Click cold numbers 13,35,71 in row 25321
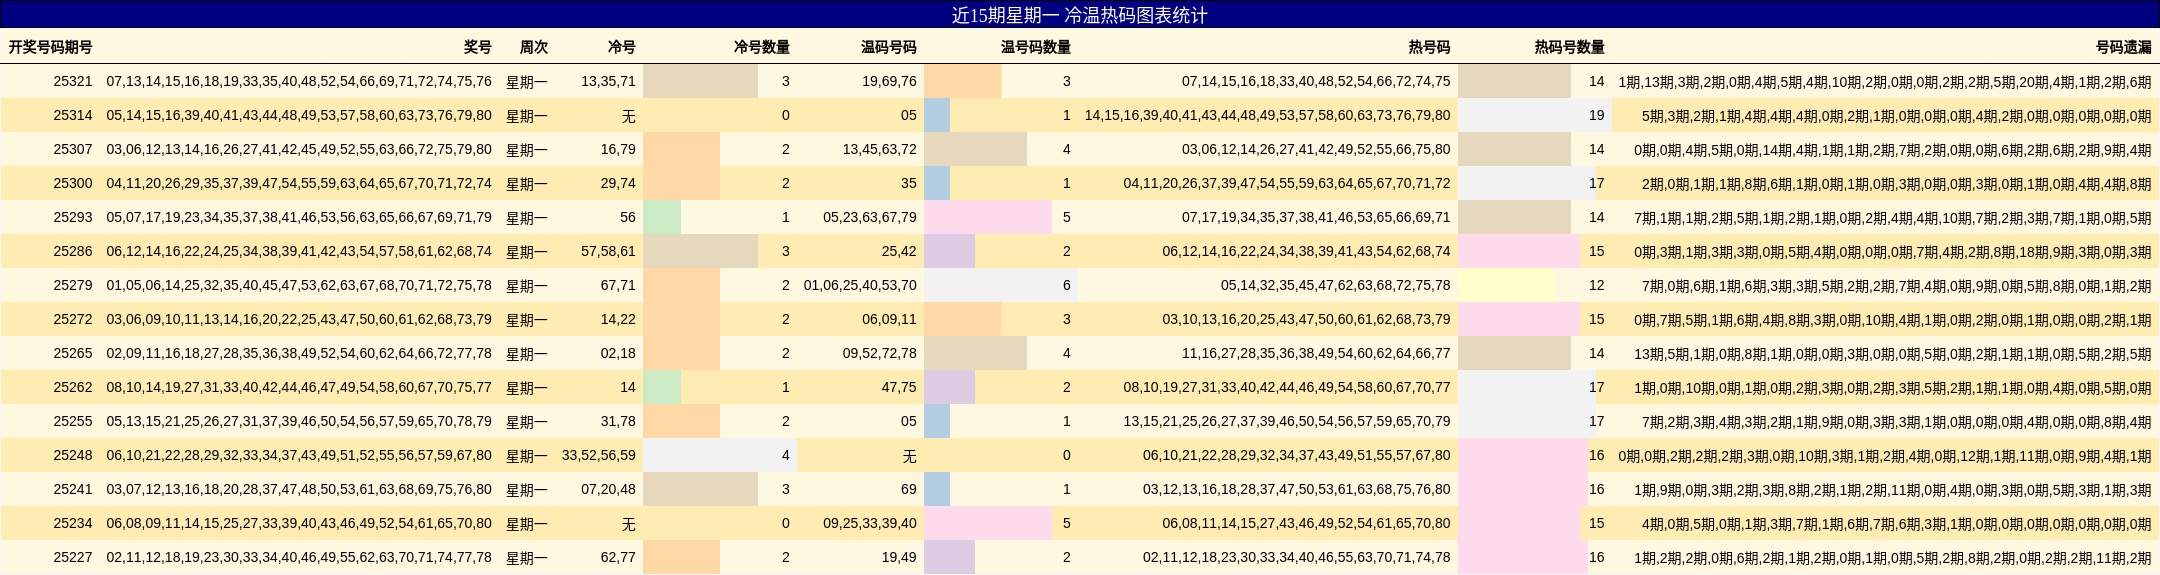Screen dimensions: 2160x575 tap(608, 81)
